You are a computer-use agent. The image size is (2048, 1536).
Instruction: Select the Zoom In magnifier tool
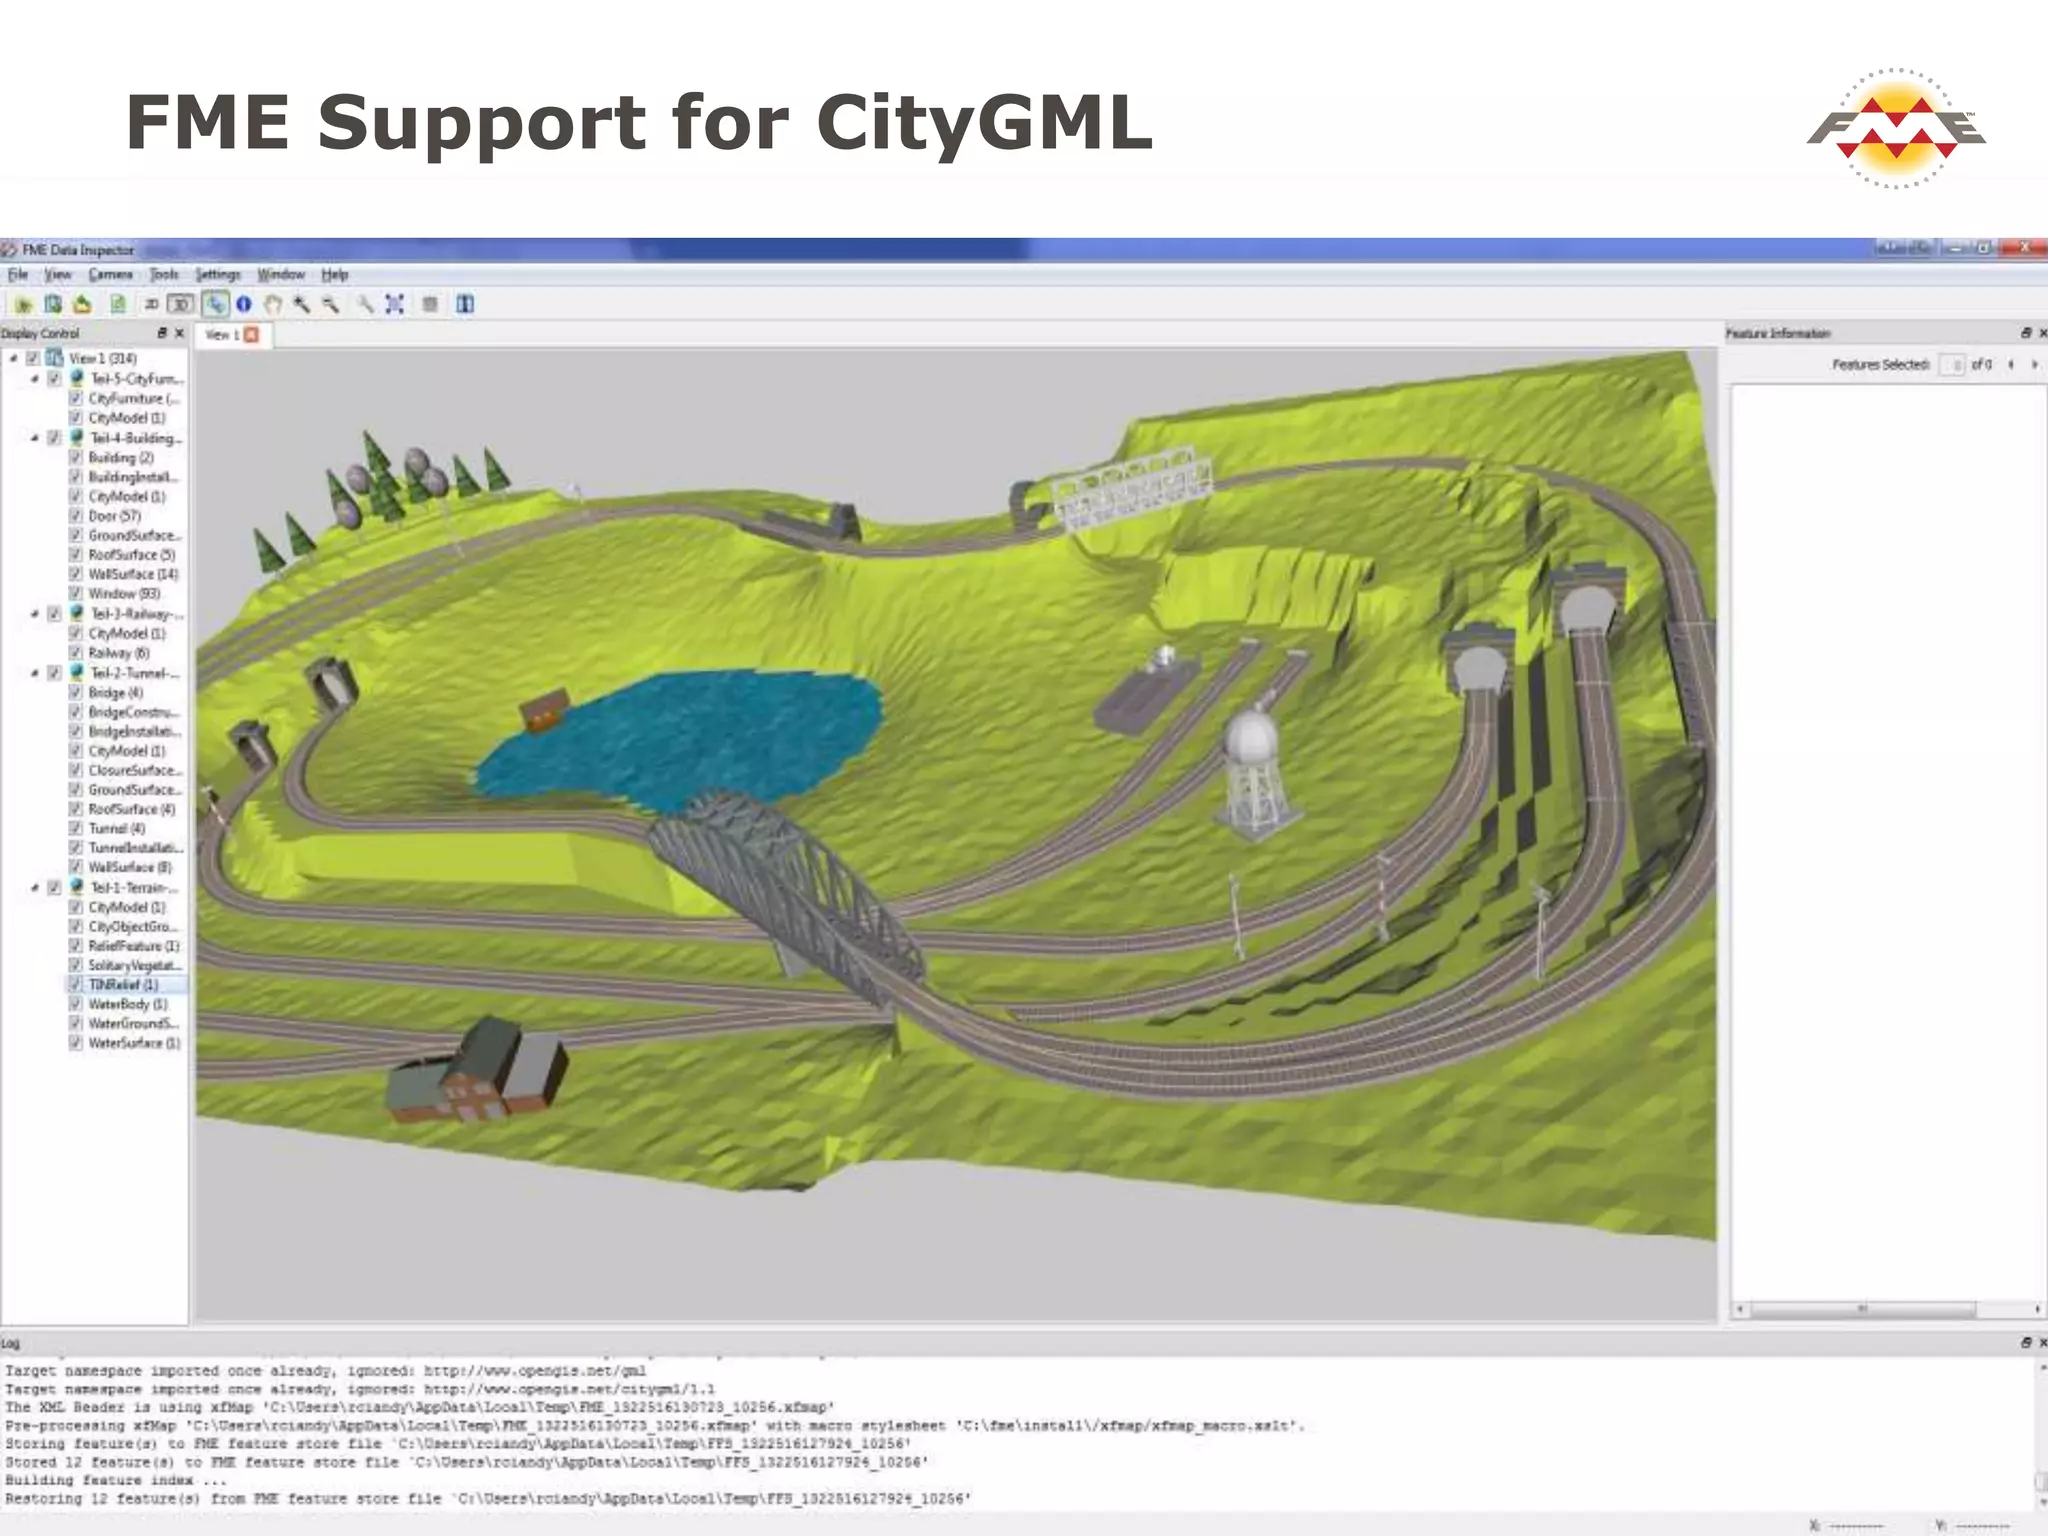[x=302, y=304]
